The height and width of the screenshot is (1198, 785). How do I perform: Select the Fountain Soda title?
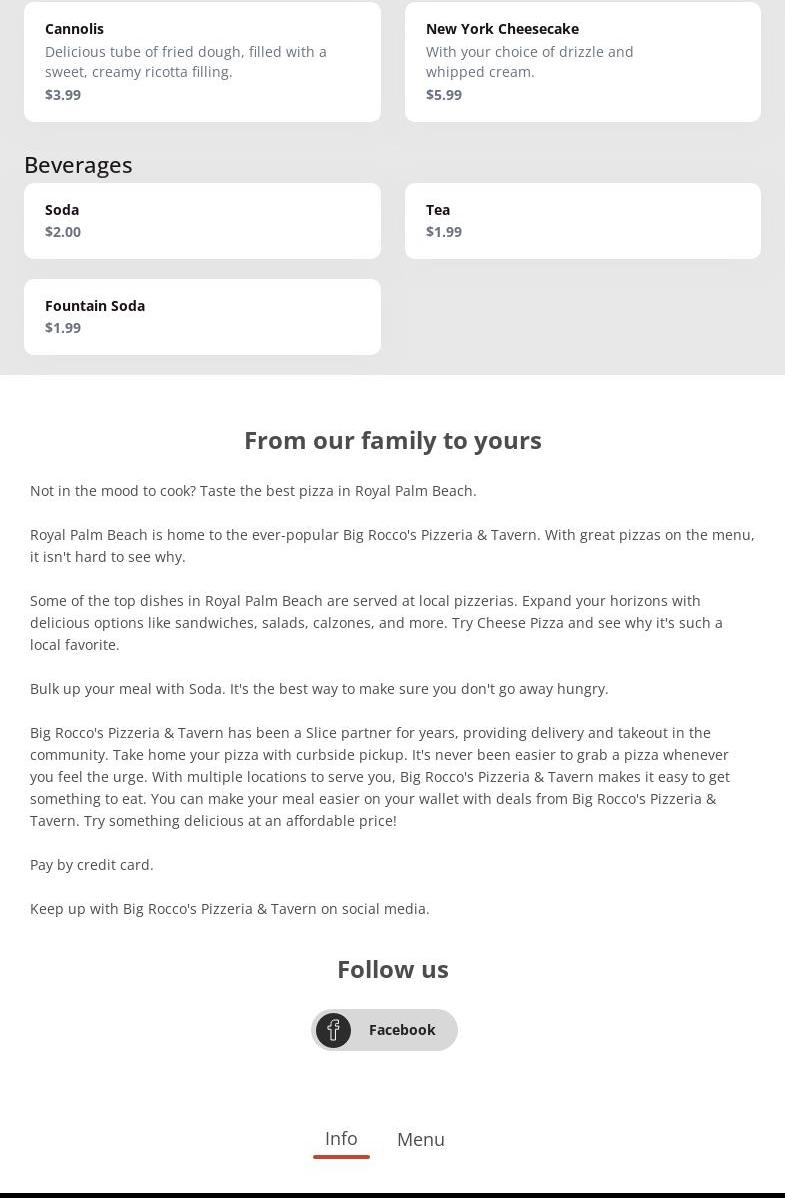tap(95, 306)
